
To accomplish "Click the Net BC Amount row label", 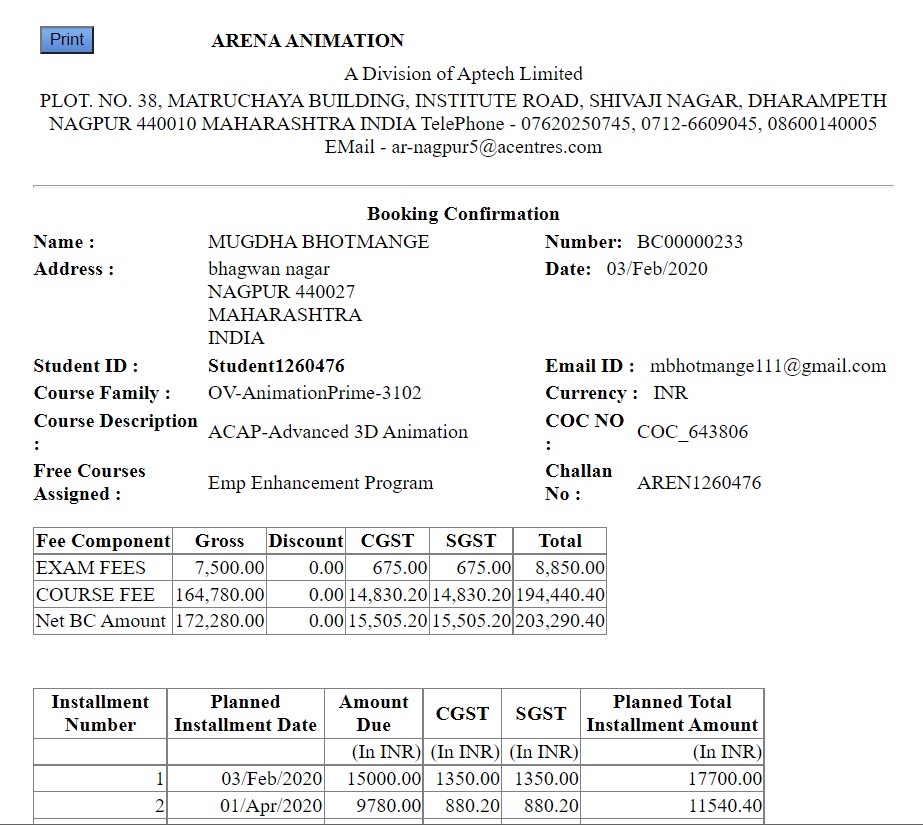I will pos(101,621).
